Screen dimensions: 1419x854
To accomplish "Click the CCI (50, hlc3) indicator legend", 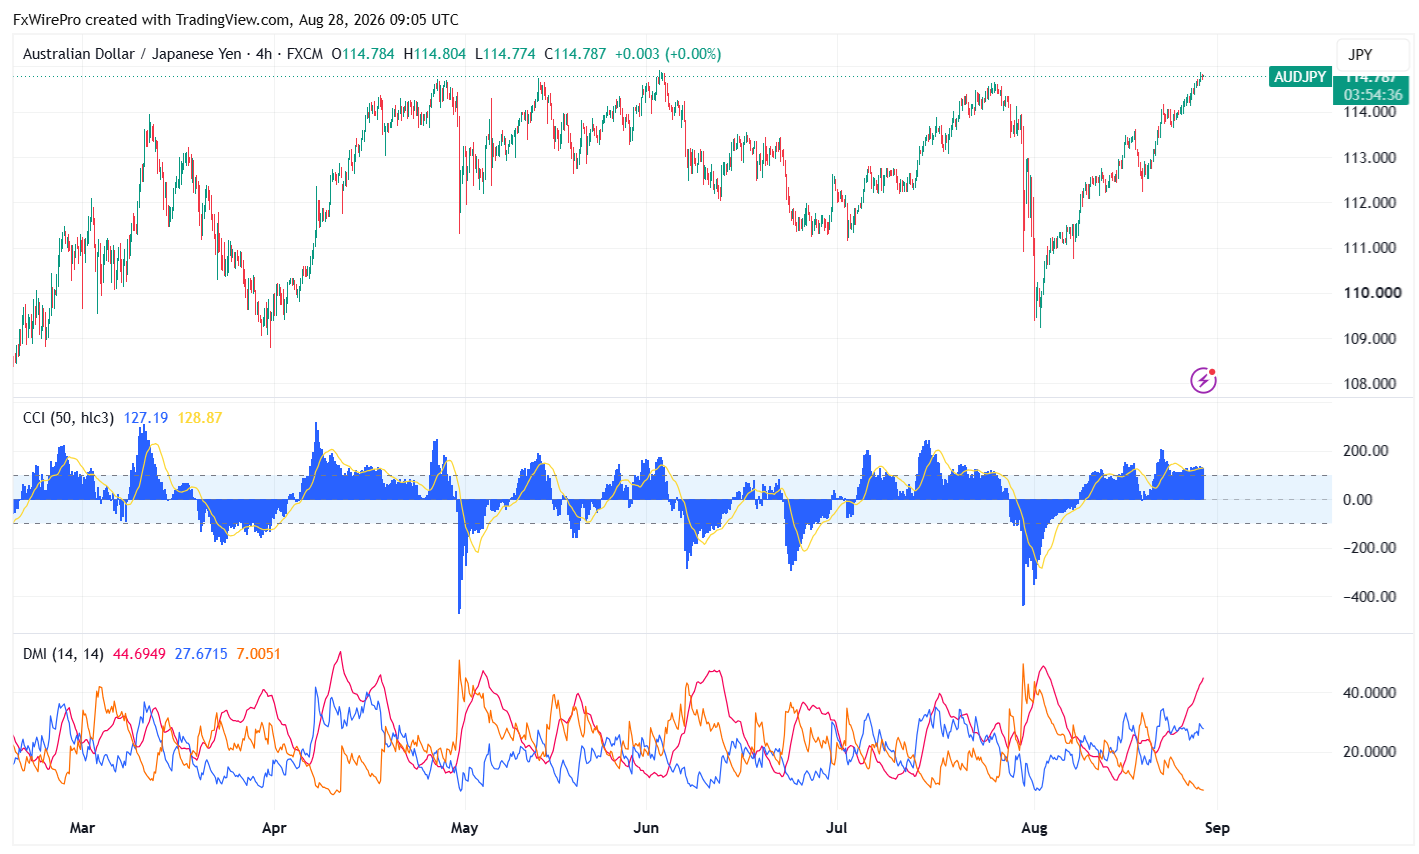I will pos(69,417).
